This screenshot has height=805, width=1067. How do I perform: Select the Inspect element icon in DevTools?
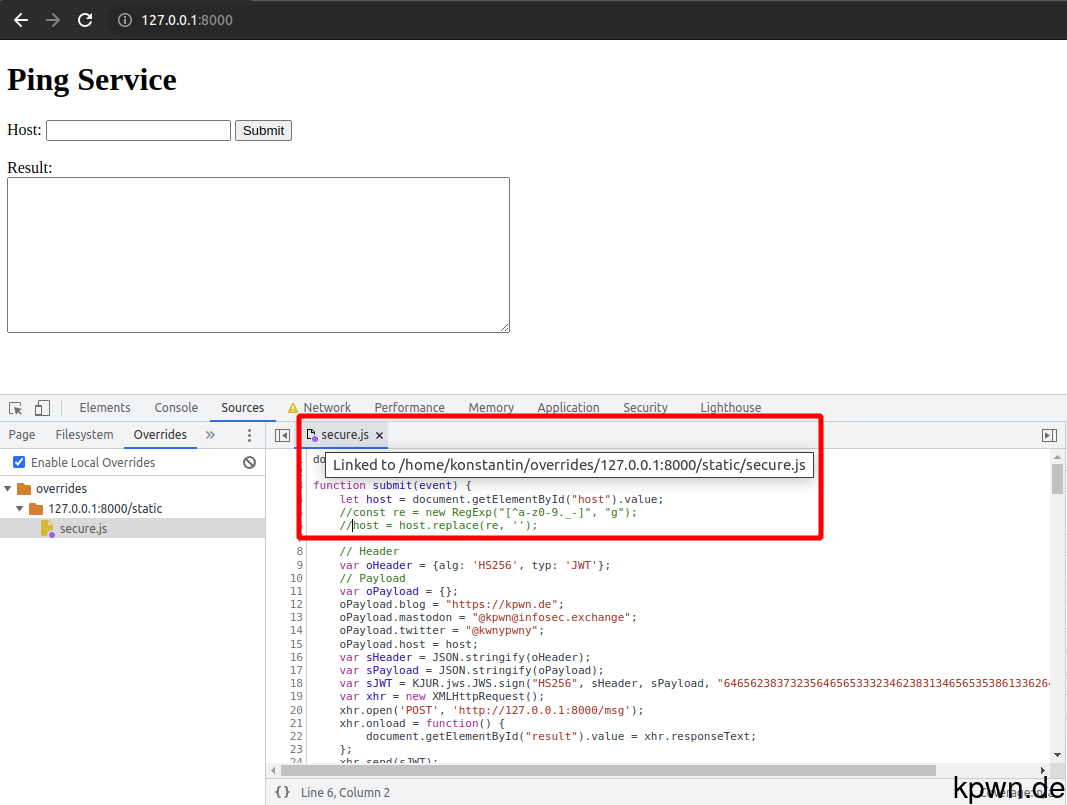(x=15, y=407)
